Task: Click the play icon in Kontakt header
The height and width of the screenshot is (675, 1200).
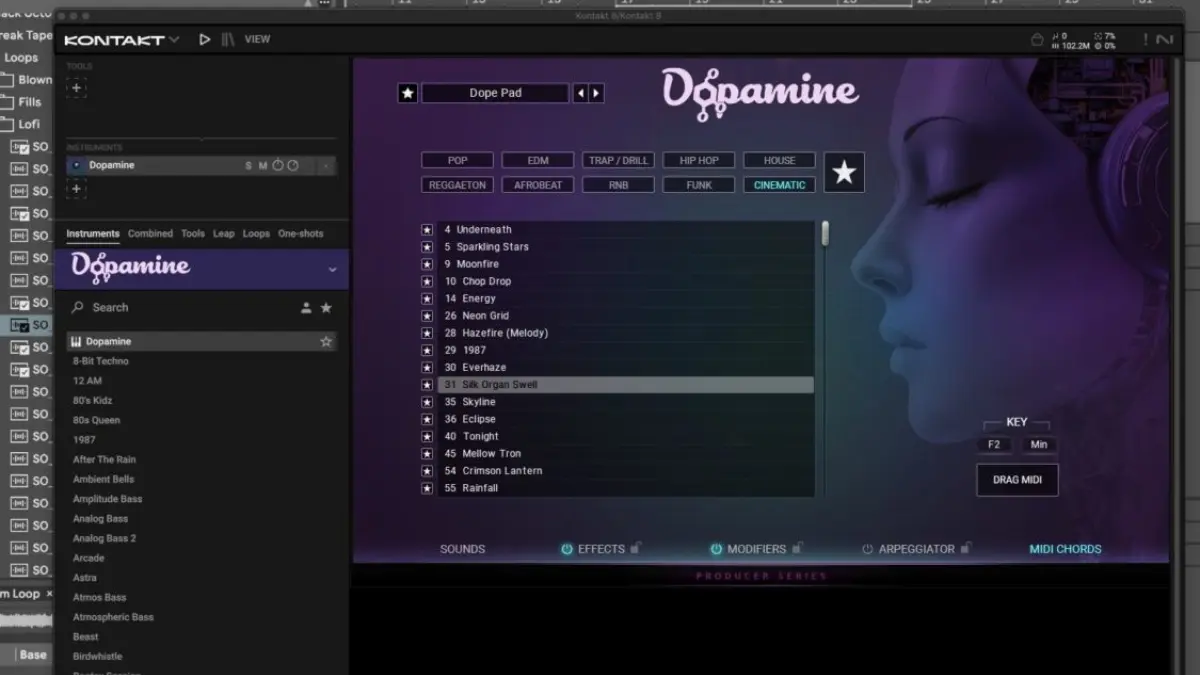Action: point(205,39)
